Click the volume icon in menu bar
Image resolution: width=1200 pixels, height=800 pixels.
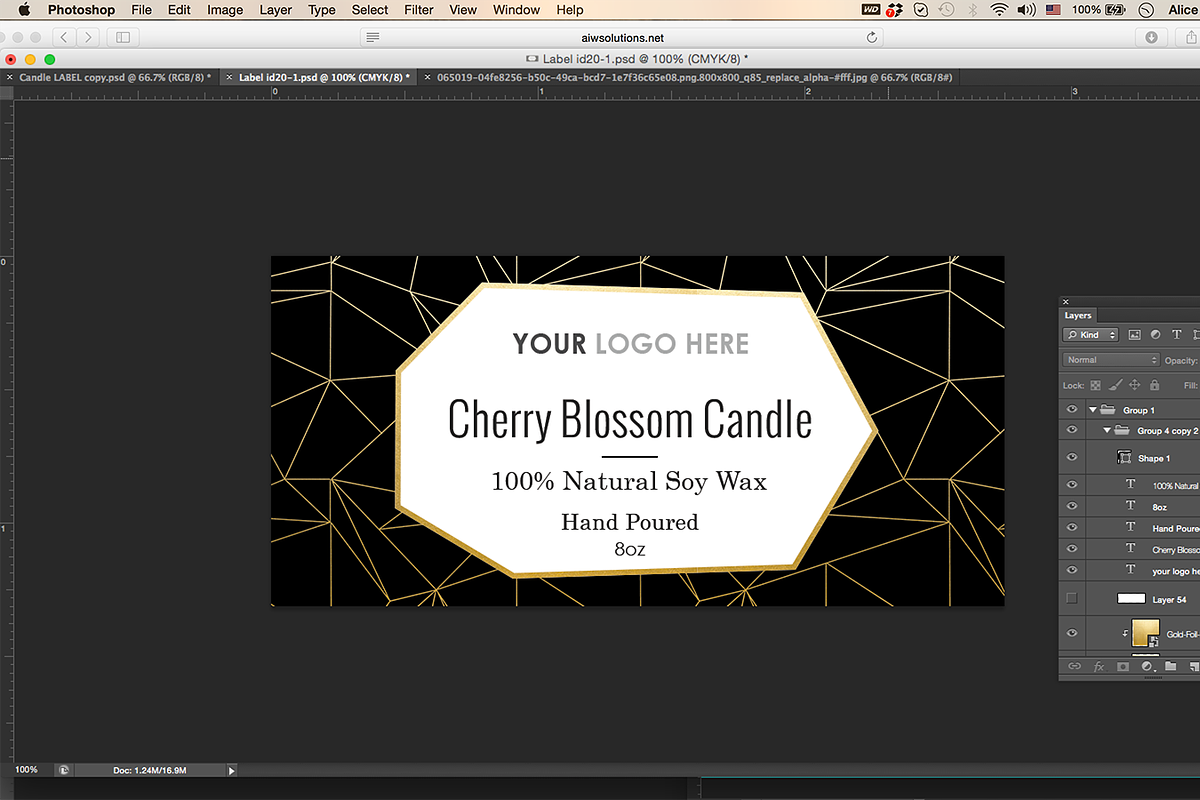coord(1025,10)
